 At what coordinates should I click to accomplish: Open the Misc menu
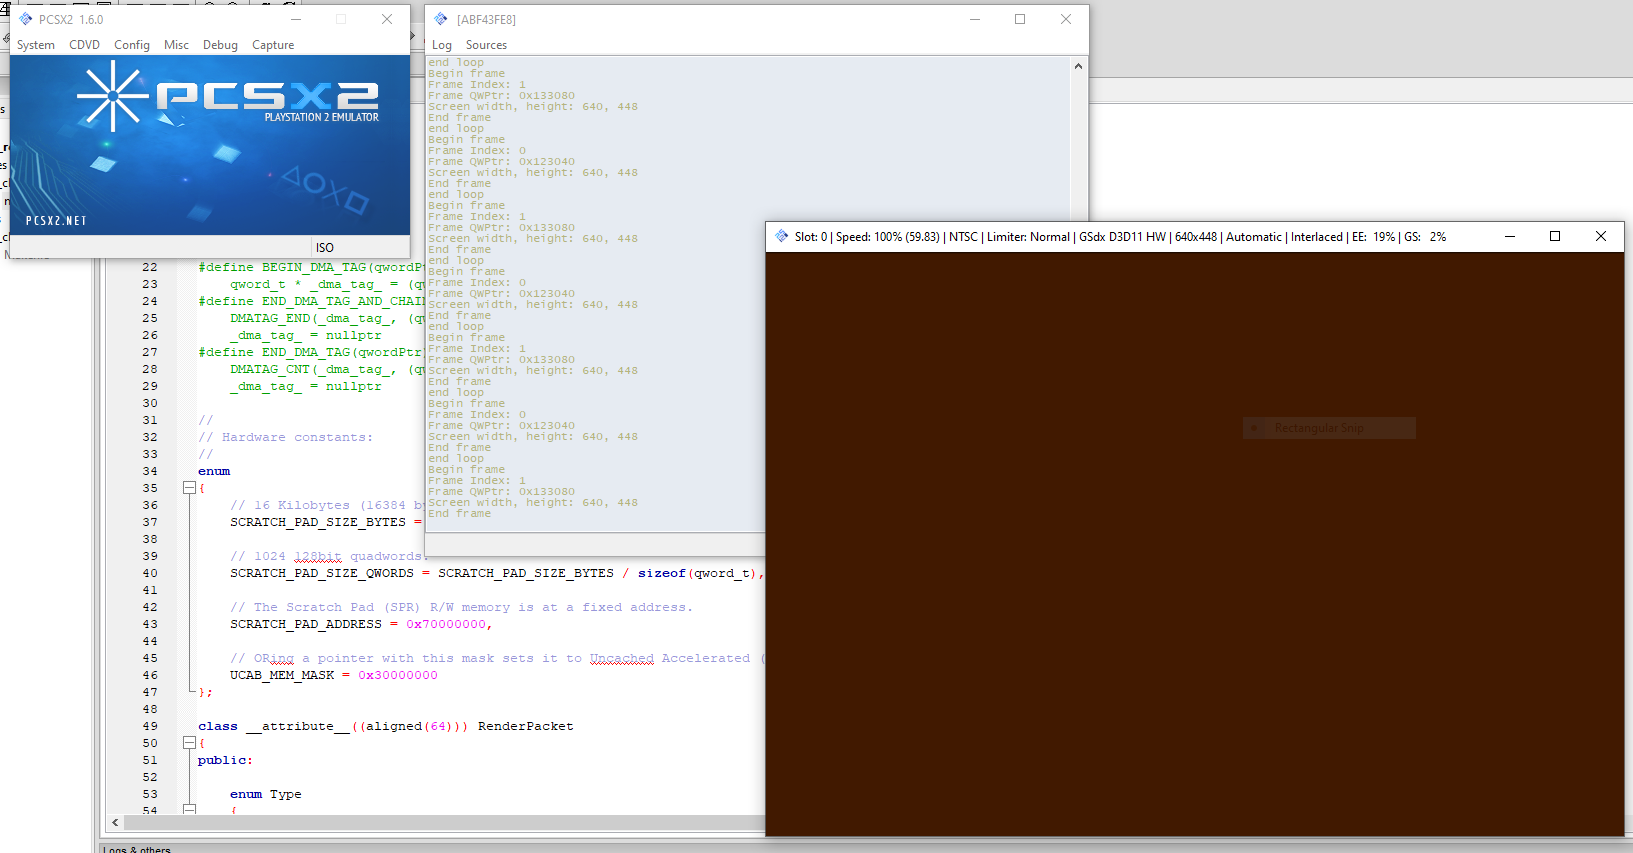(x=176, y=45)
